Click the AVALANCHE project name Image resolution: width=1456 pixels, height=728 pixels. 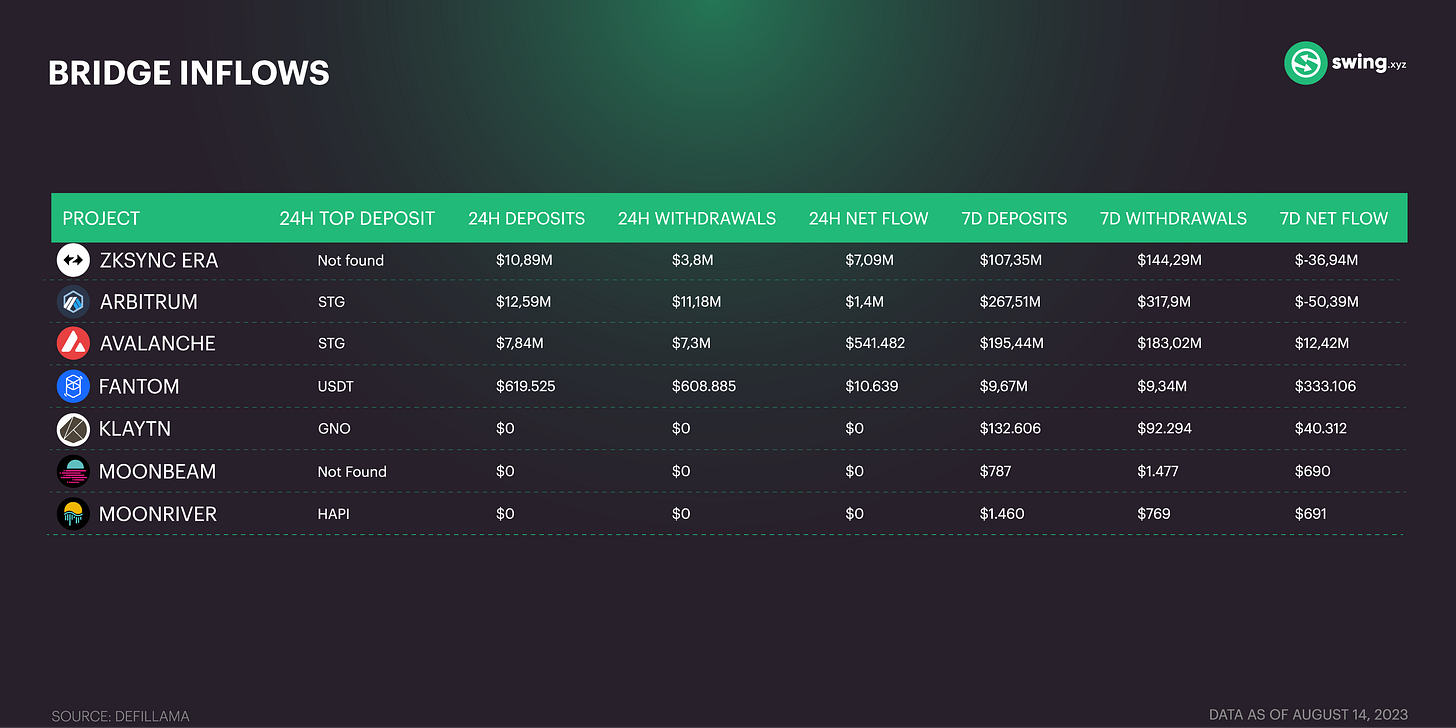click(x=157, y=343)
